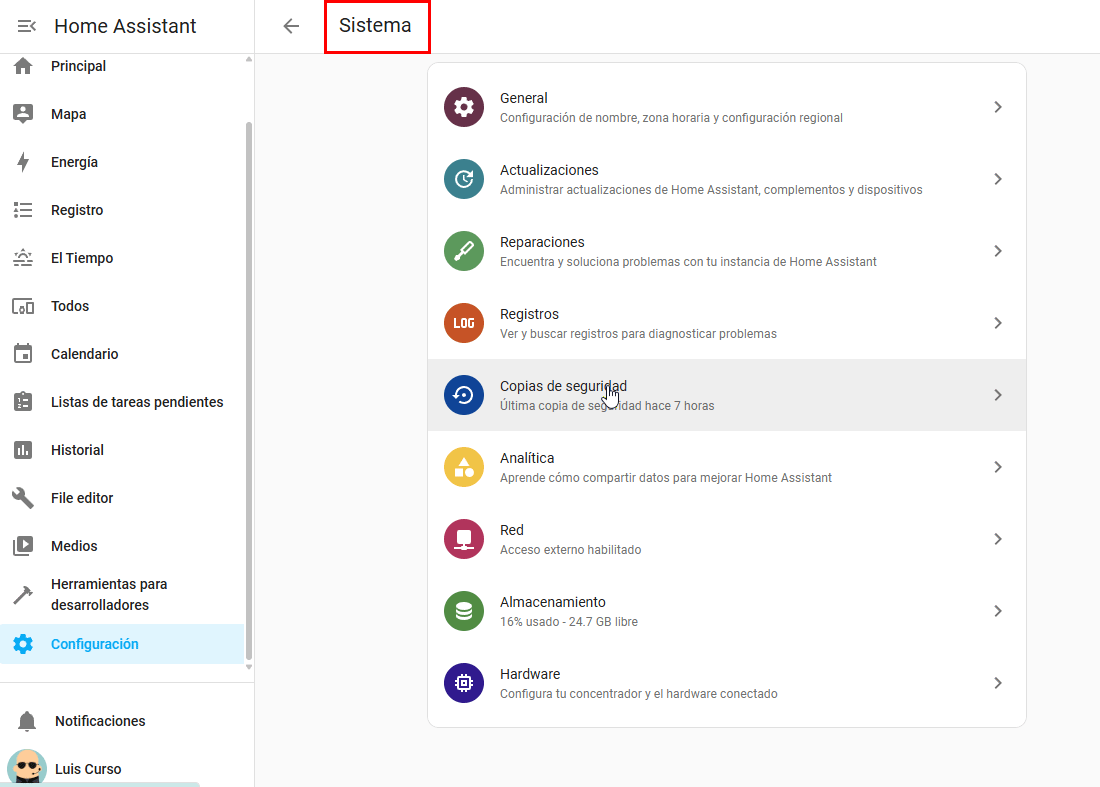1100x787 pixels.
Task: Click the Energía lightning bolt icon
Action: tap(23, 162)
